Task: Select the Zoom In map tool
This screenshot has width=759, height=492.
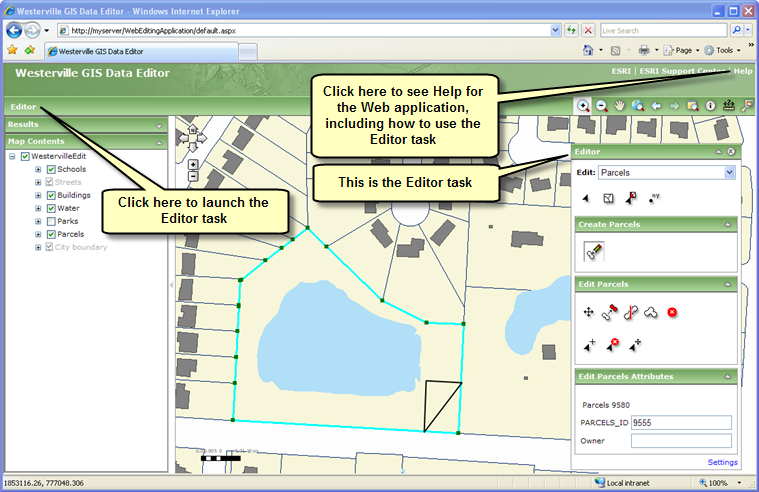Action: (583, 105)
